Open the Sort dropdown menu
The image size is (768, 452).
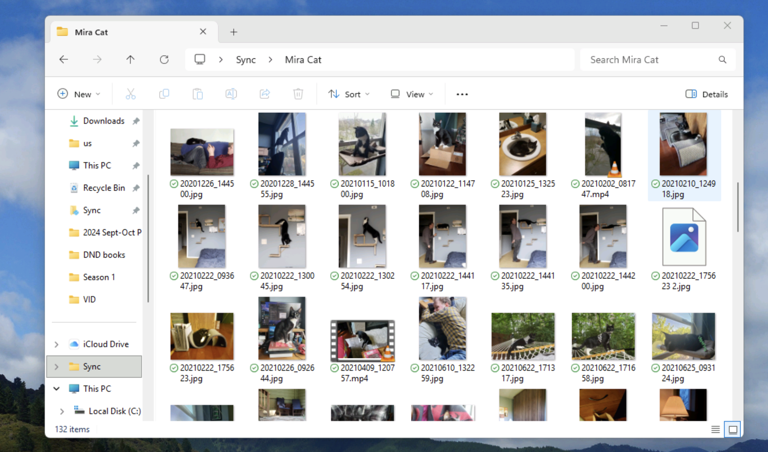point(349,94)
